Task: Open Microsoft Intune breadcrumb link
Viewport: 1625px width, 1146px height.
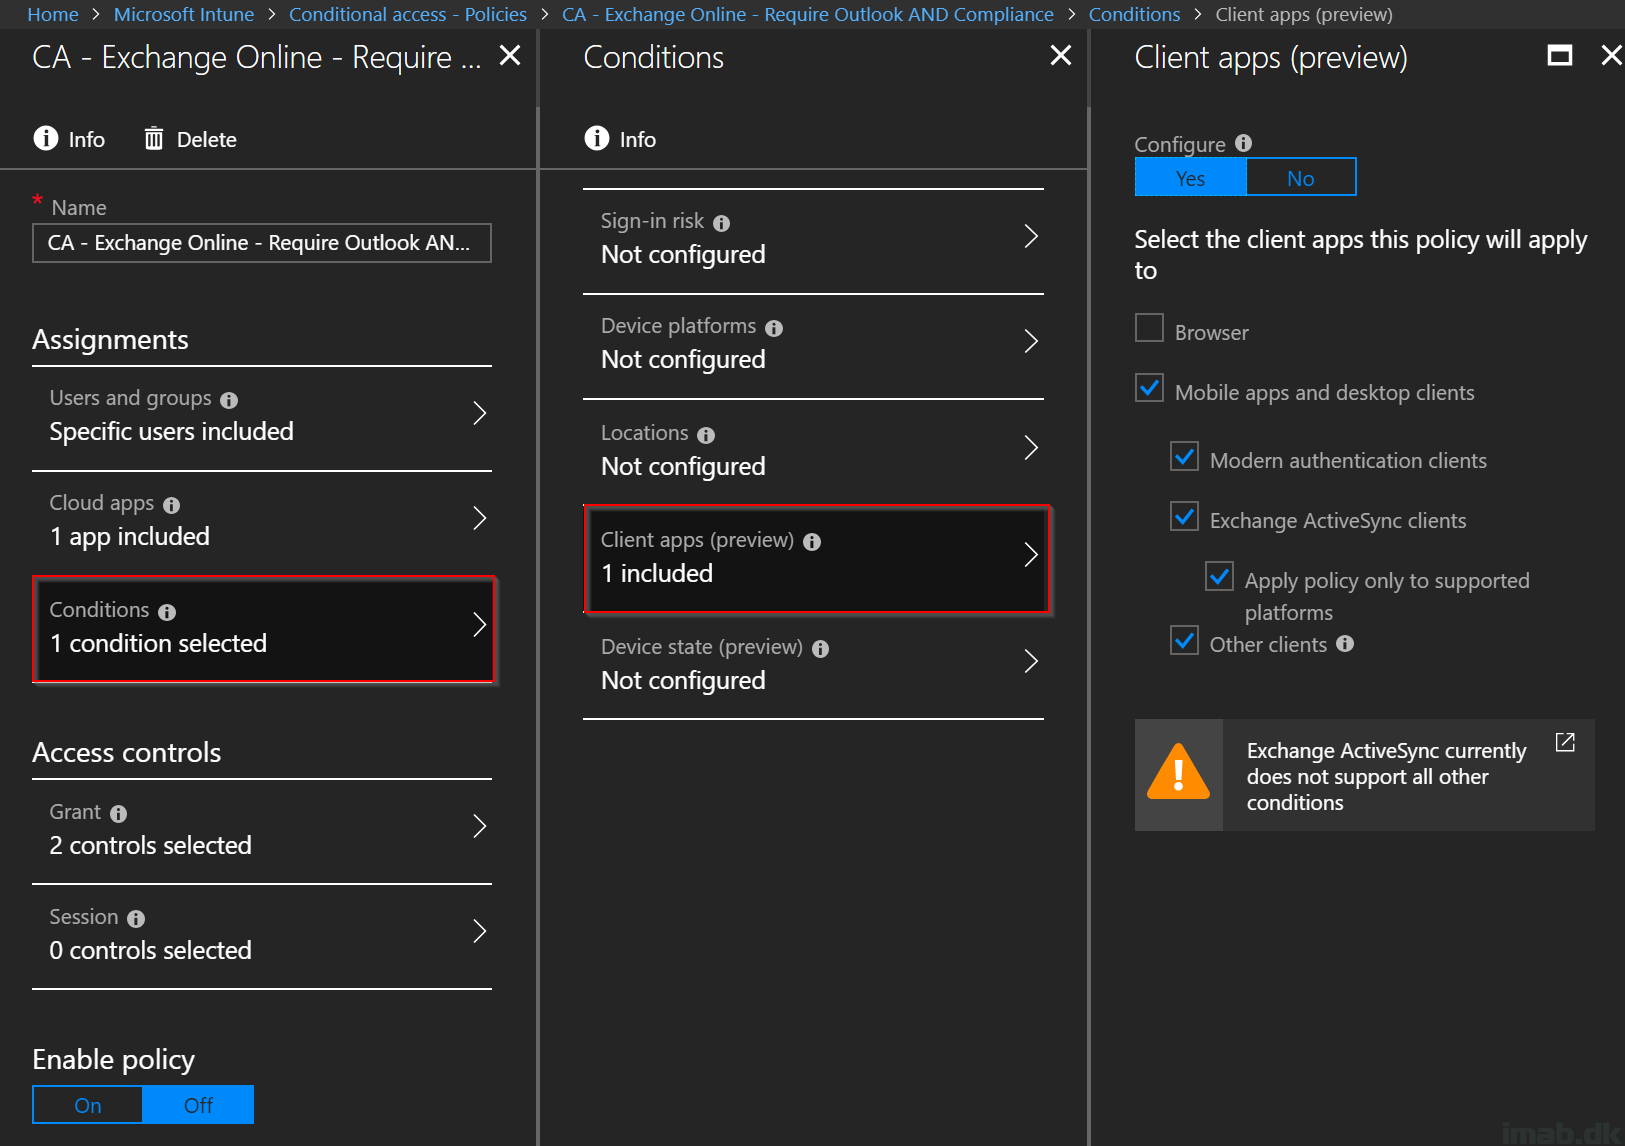Action: (184, 14)
